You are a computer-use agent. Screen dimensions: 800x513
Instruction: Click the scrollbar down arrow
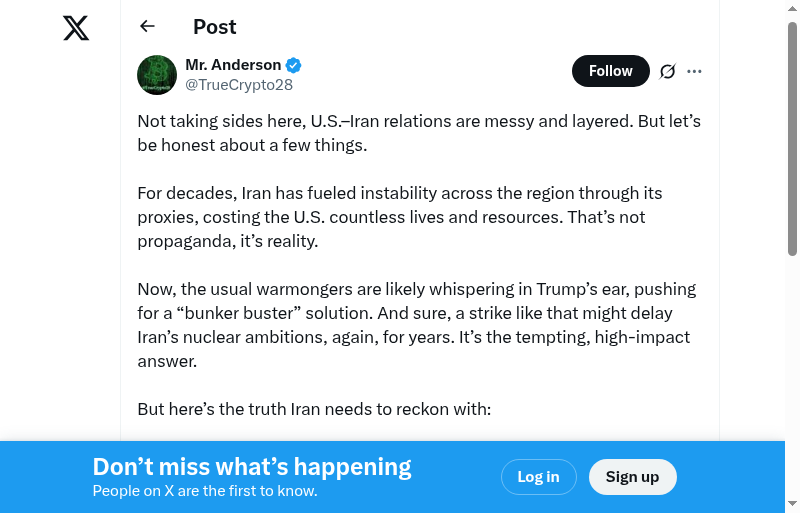(x=792, y=503)
